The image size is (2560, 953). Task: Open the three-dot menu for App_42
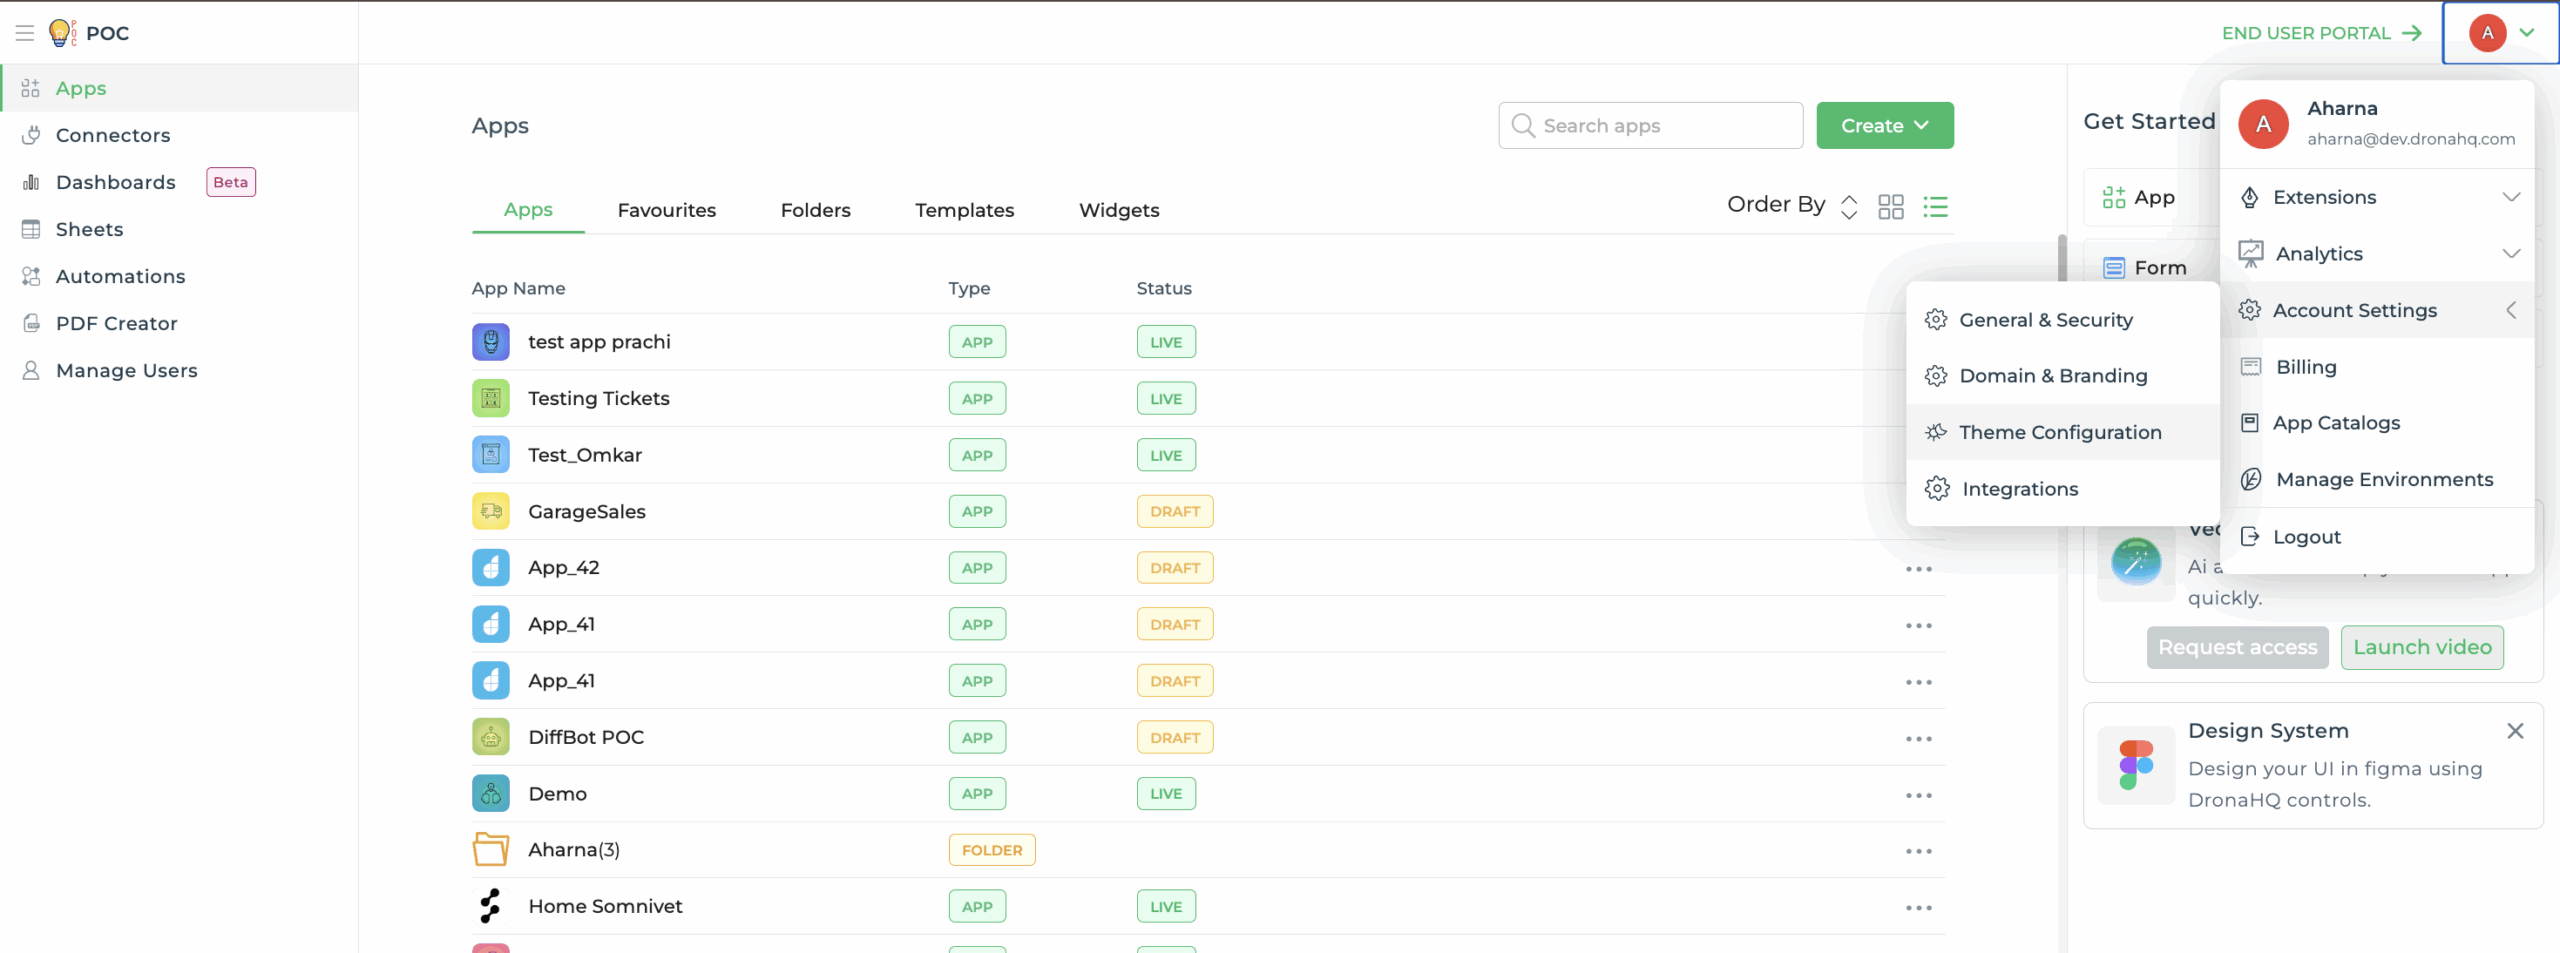1919,567
